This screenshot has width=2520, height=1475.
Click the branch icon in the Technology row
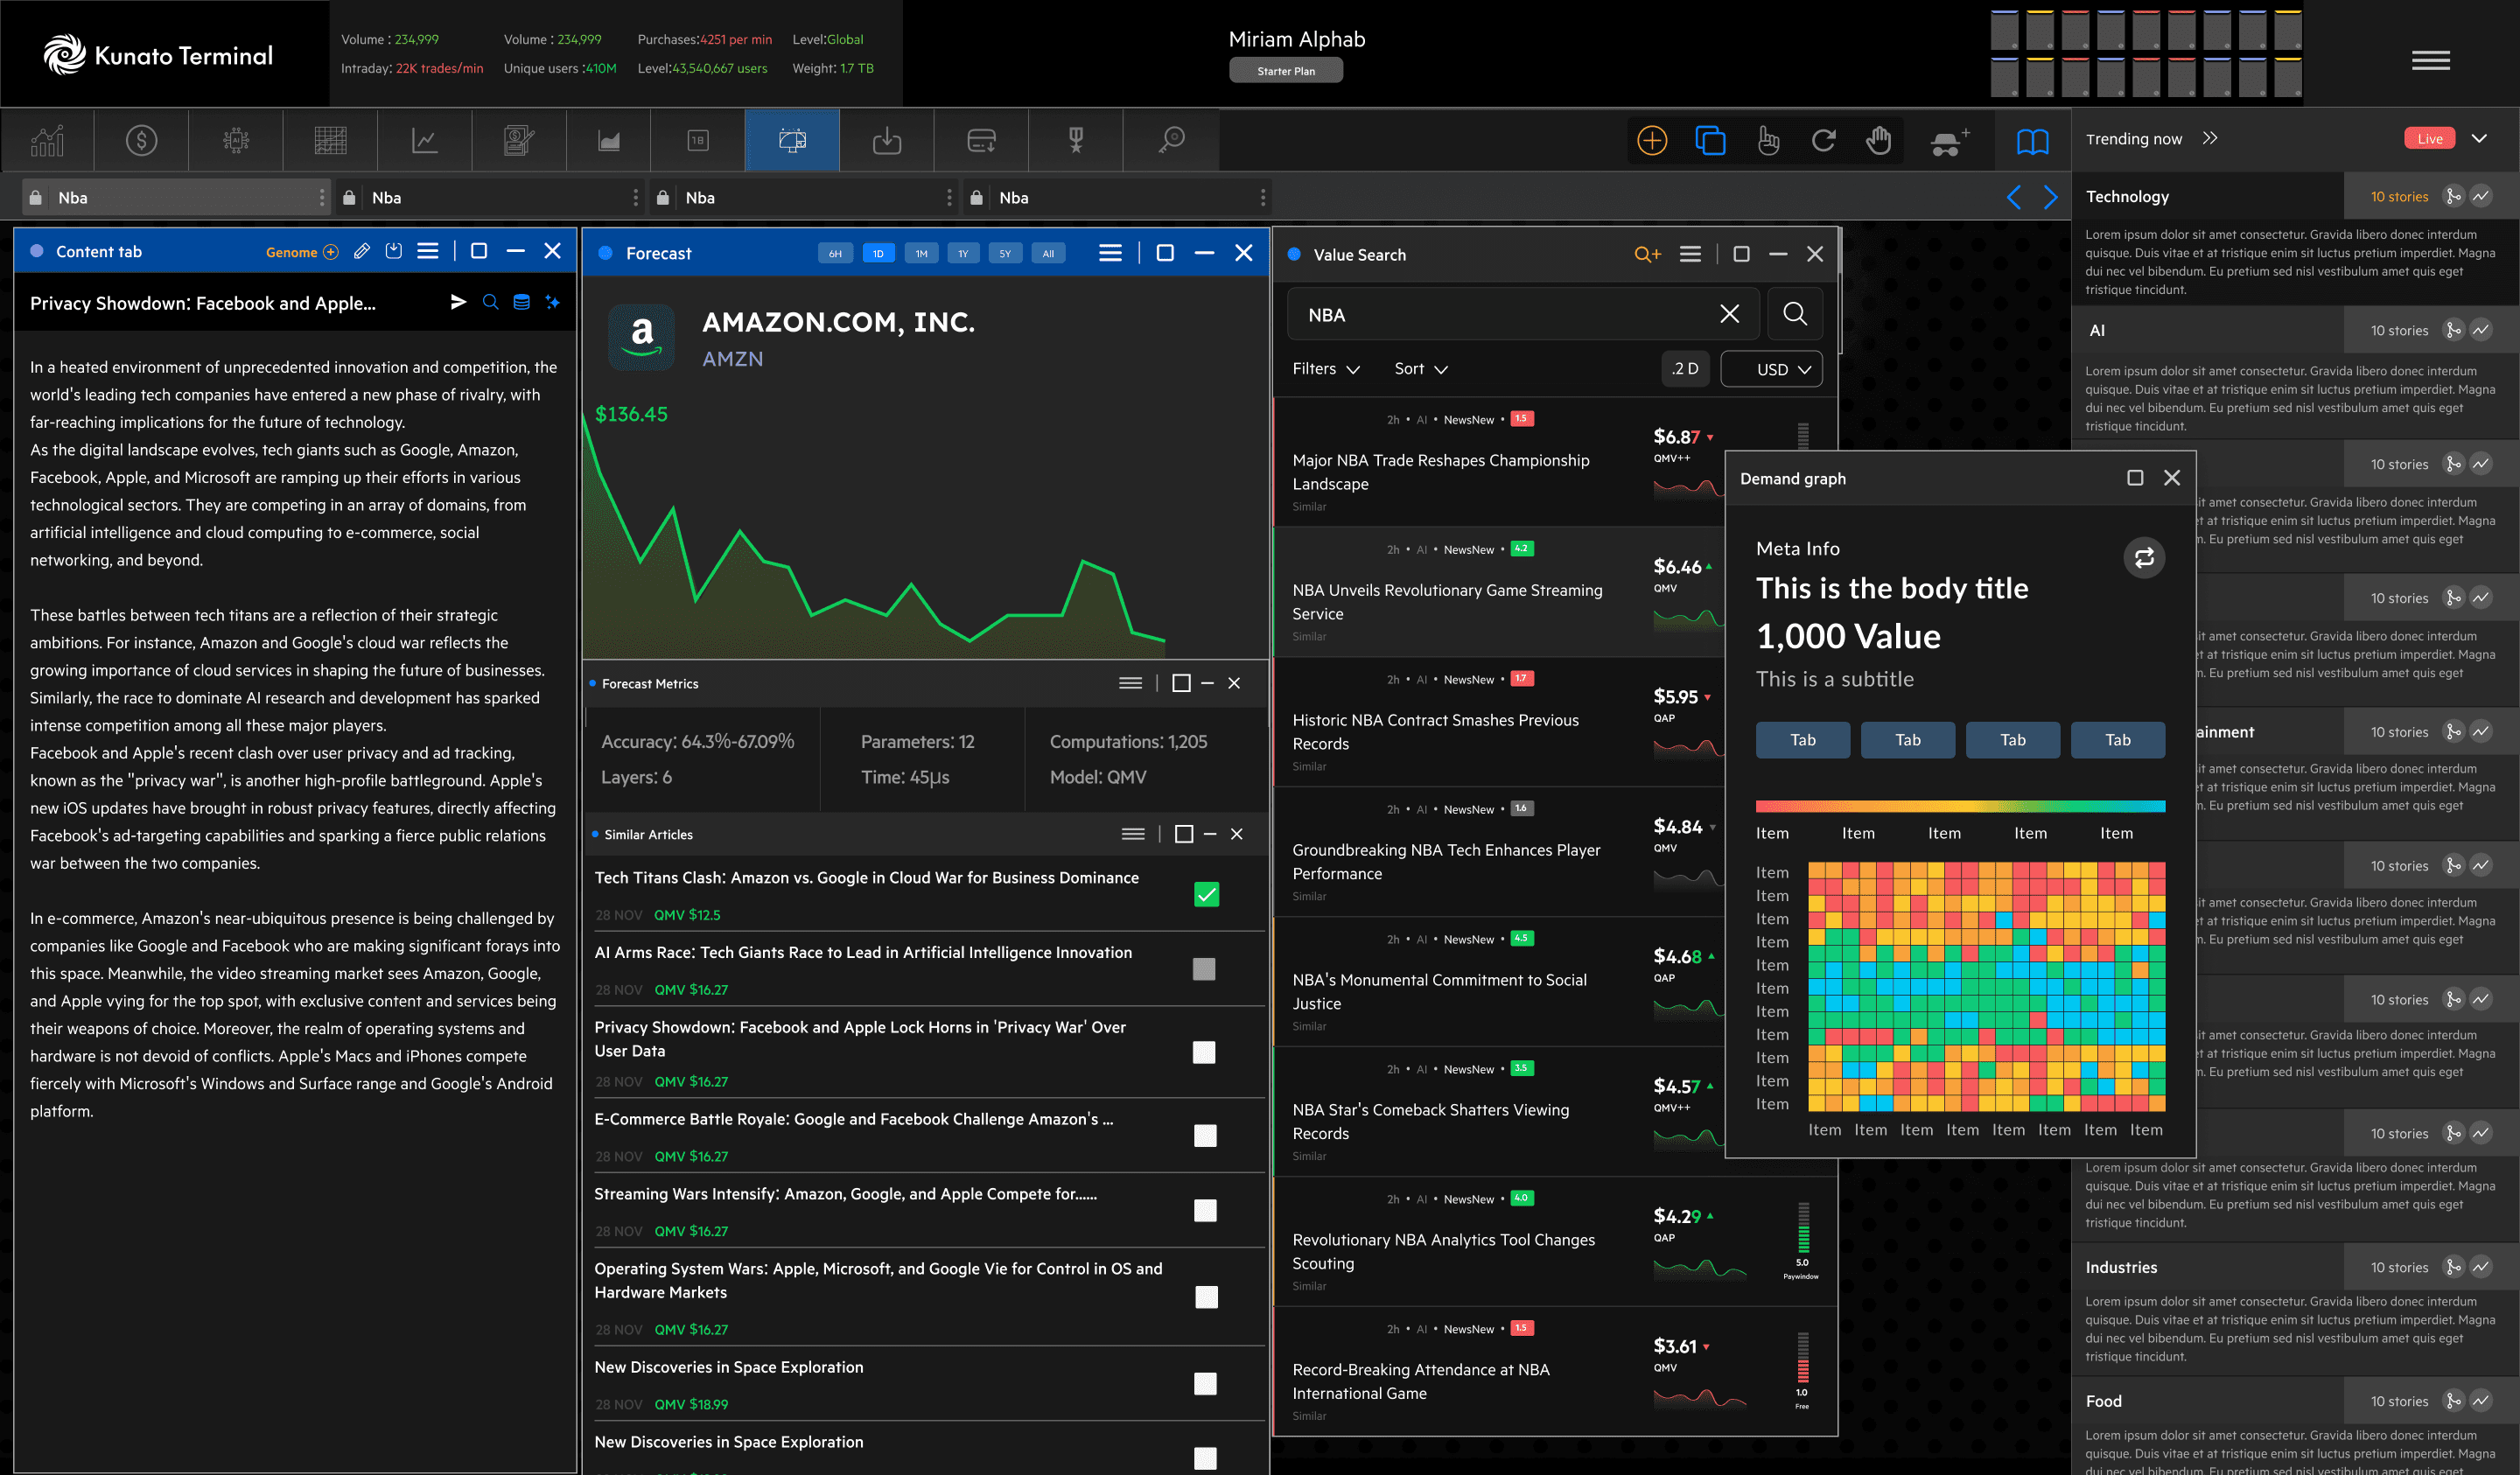click(x=2453, y=196)
